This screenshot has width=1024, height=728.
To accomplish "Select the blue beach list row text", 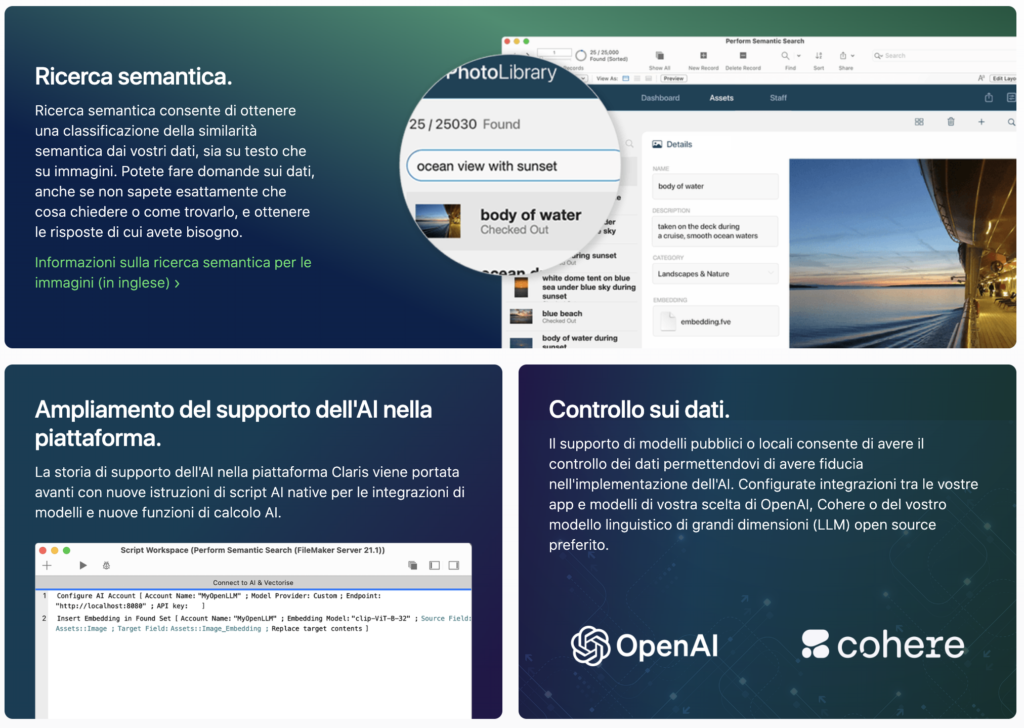I will 562,314.
